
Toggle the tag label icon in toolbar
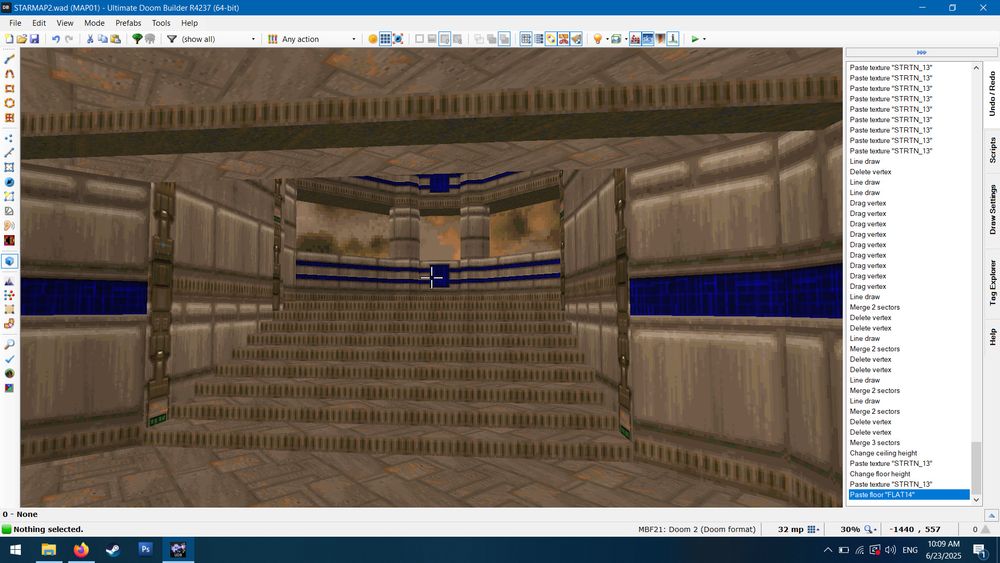pos(550,39)
